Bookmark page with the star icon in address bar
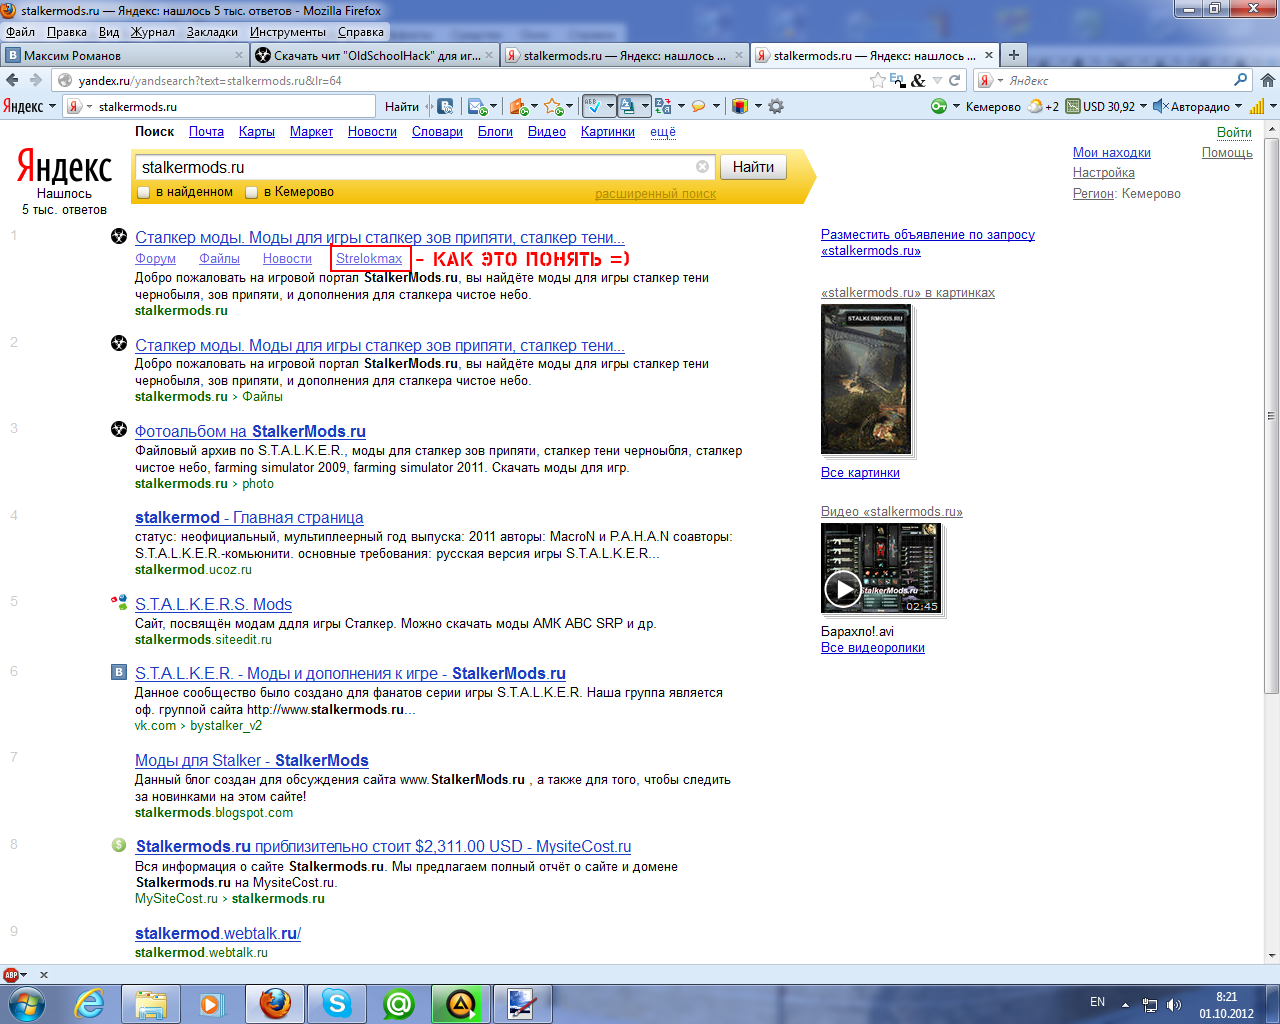 [x=877, y=80]
